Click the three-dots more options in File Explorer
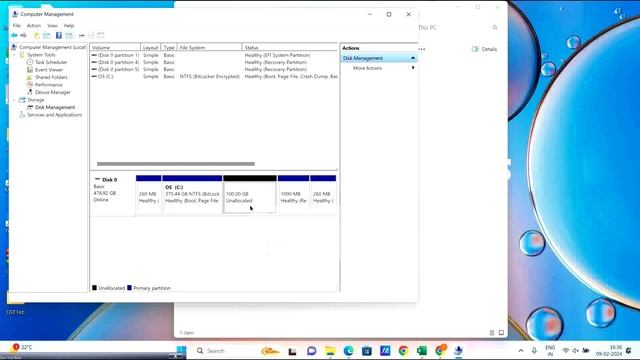The height and width of the screenshot is (360, 640). [x=422, y=49]
